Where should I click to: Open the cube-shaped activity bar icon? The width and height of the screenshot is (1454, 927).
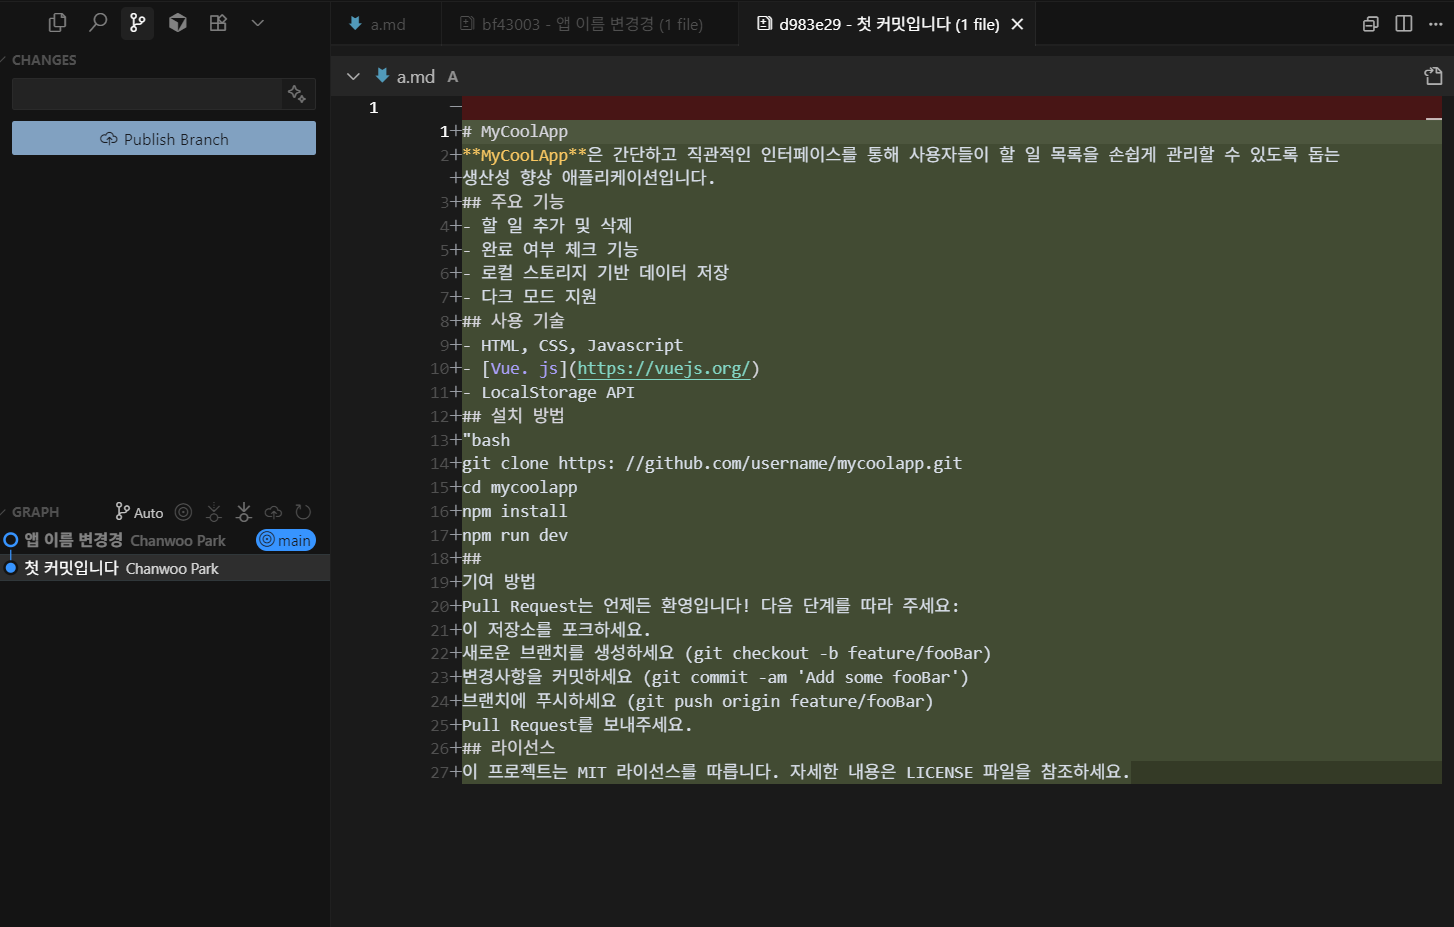178,22
